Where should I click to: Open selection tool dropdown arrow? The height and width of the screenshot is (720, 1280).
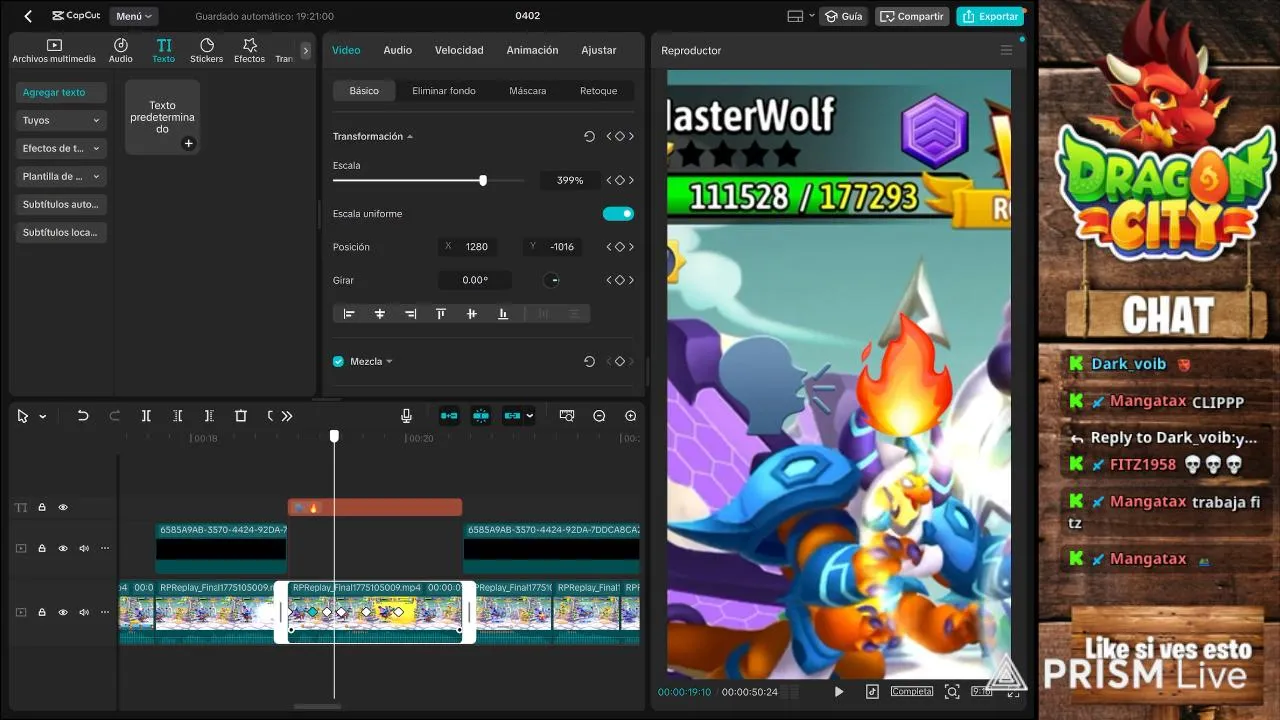(42, 416)
